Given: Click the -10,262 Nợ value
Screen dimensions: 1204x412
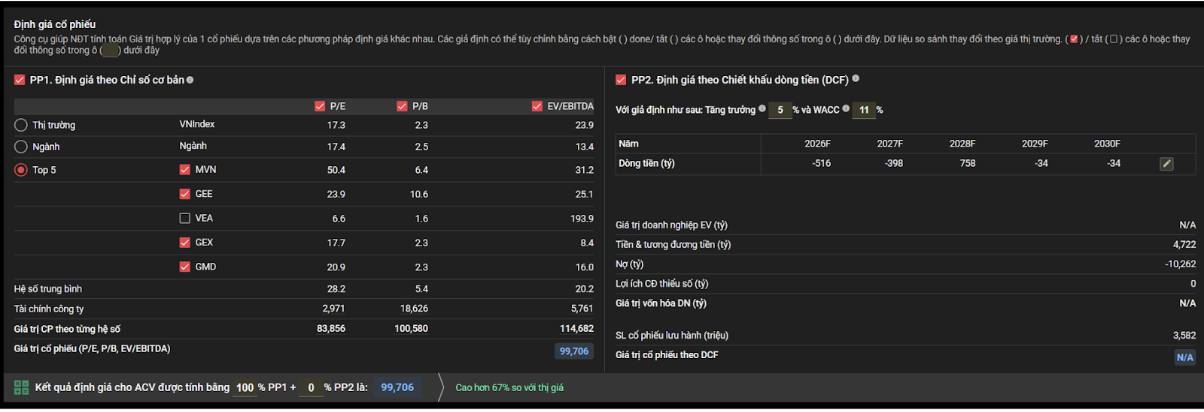Looking at the screenshot, I should (x=1180, y=264).
